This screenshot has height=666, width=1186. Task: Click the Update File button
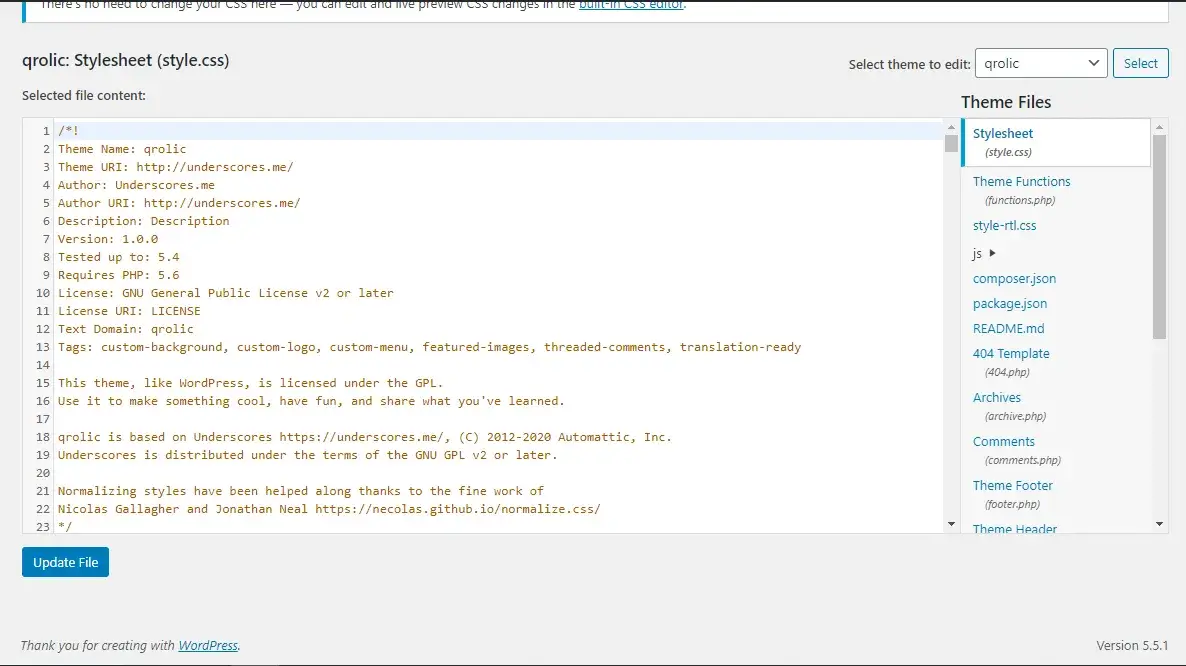pyautogui.click(x=65, y=562)
